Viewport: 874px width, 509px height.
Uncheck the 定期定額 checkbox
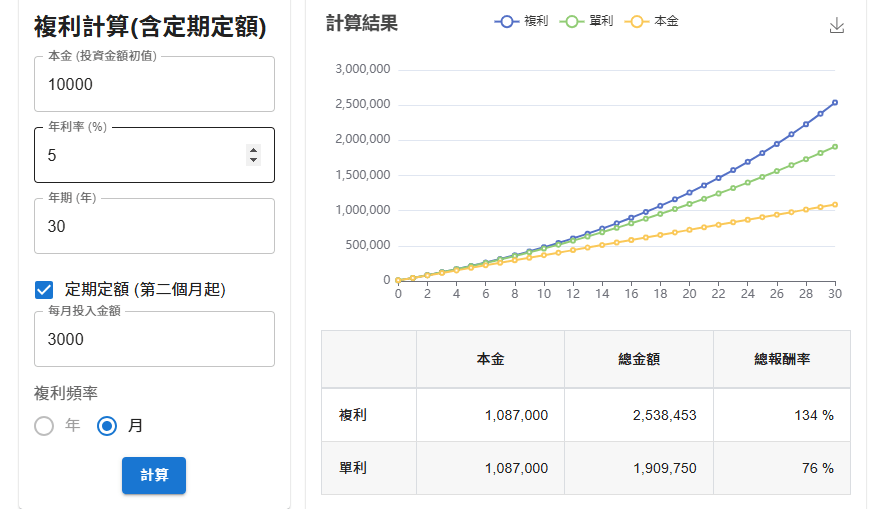point(44,290)
